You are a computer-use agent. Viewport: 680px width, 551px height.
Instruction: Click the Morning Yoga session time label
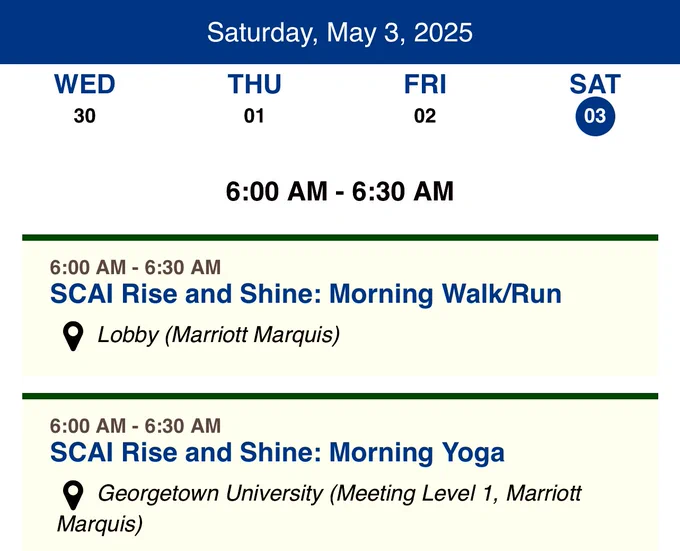pos(135,426)
